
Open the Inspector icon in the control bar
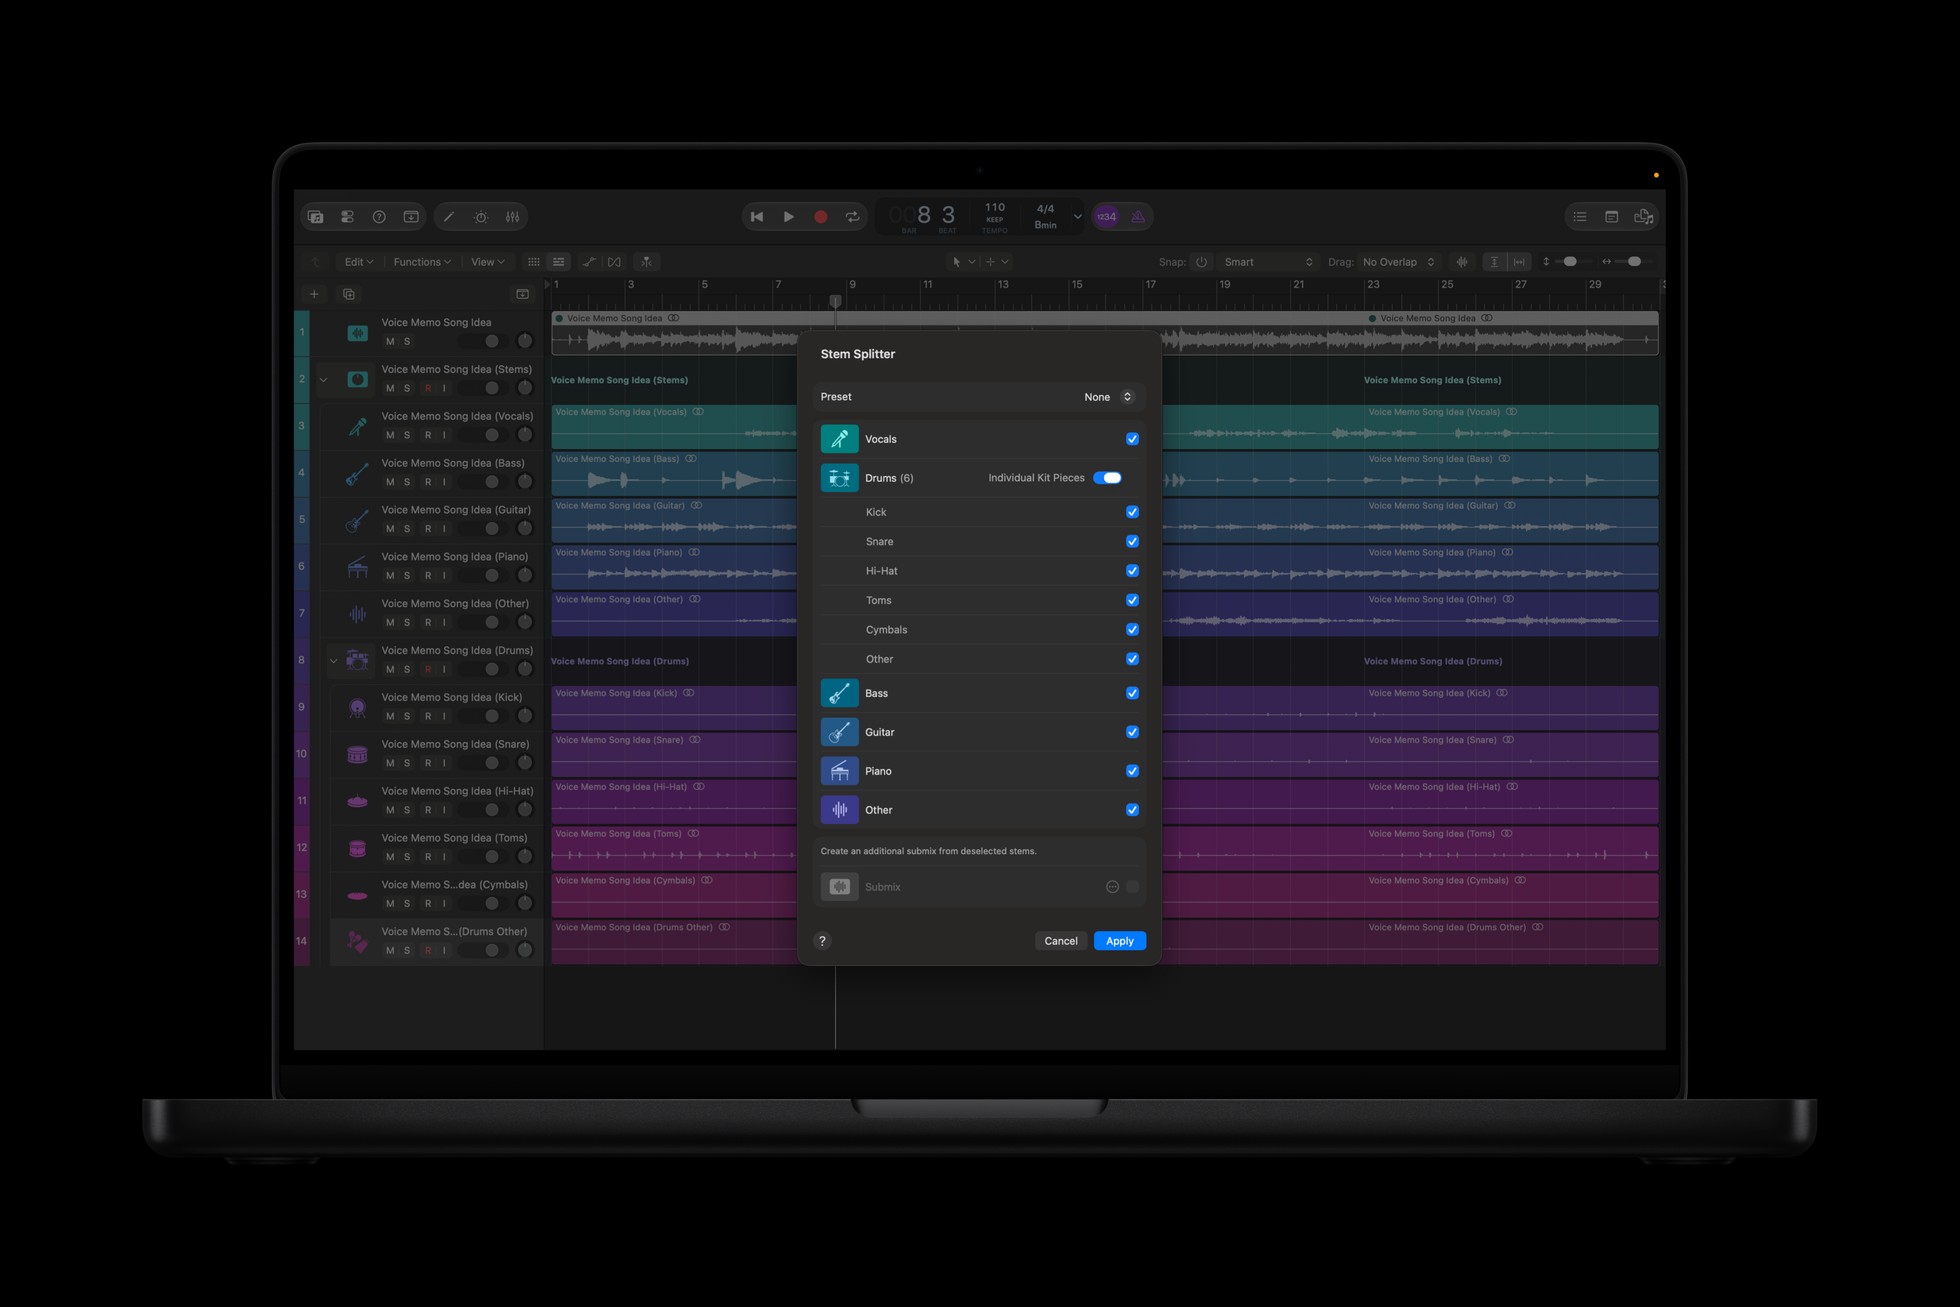click(x=347, y=217)
